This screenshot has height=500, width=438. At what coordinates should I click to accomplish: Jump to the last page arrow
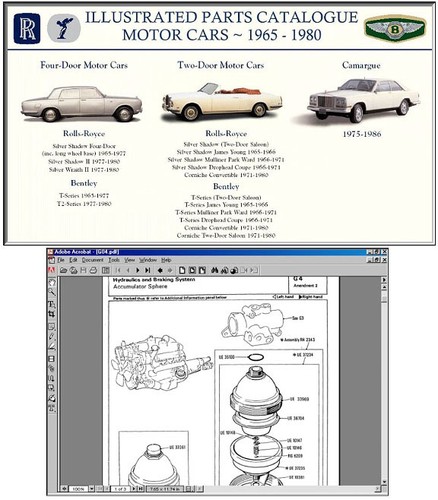[148, 270]
